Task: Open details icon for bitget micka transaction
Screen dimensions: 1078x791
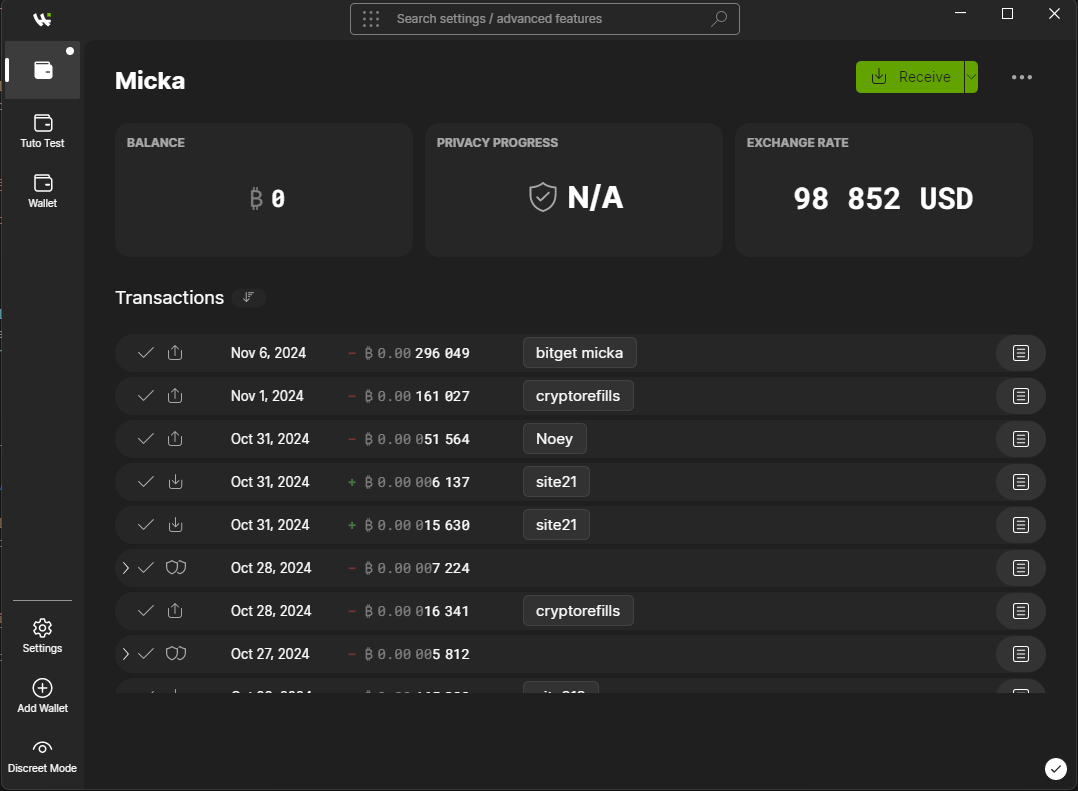Action: 1020,353
